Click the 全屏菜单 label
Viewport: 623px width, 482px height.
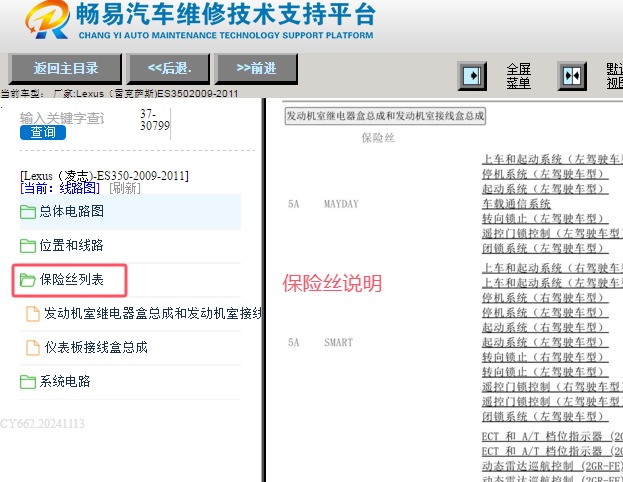519,76
